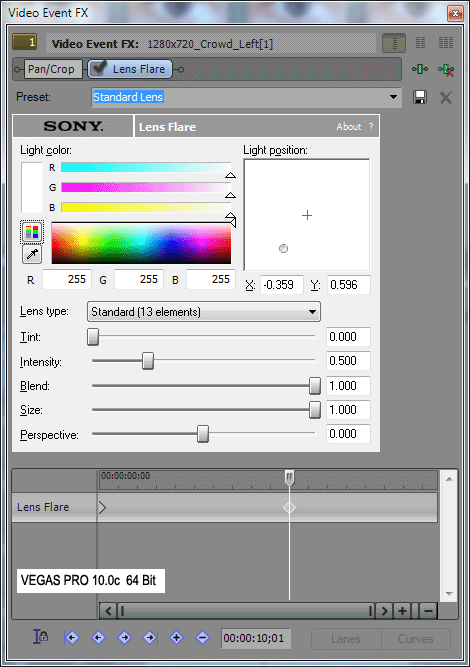Viewport: 470px width, 667px height.
Task: Click the X light position field
Action: tap(282, 285)
